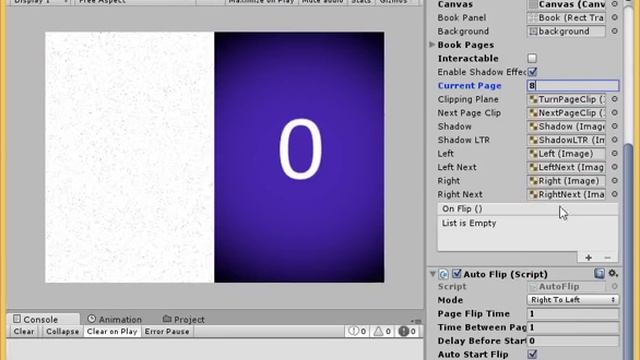Open object picker for Next Page Clip field

pyautogui.click(x=614, y=113)
